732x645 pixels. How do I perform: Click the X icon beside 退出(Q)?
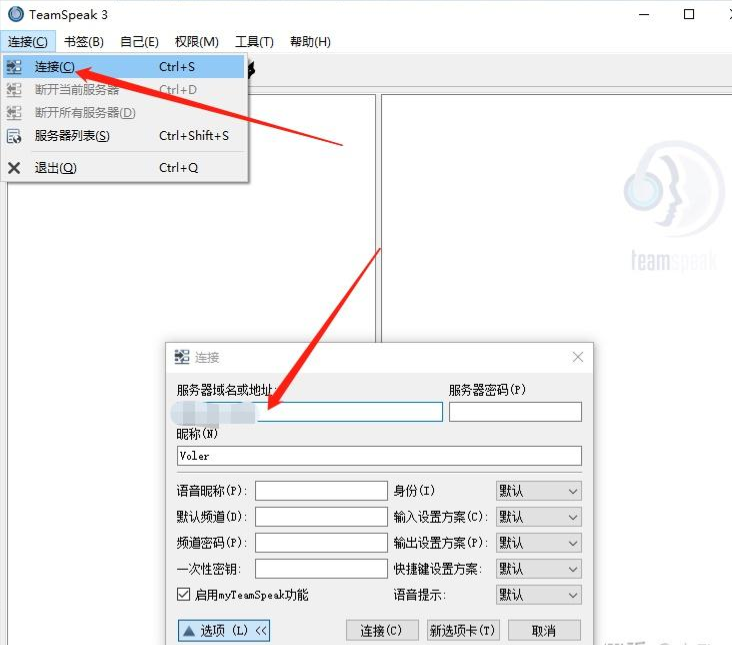coord(14,168)
